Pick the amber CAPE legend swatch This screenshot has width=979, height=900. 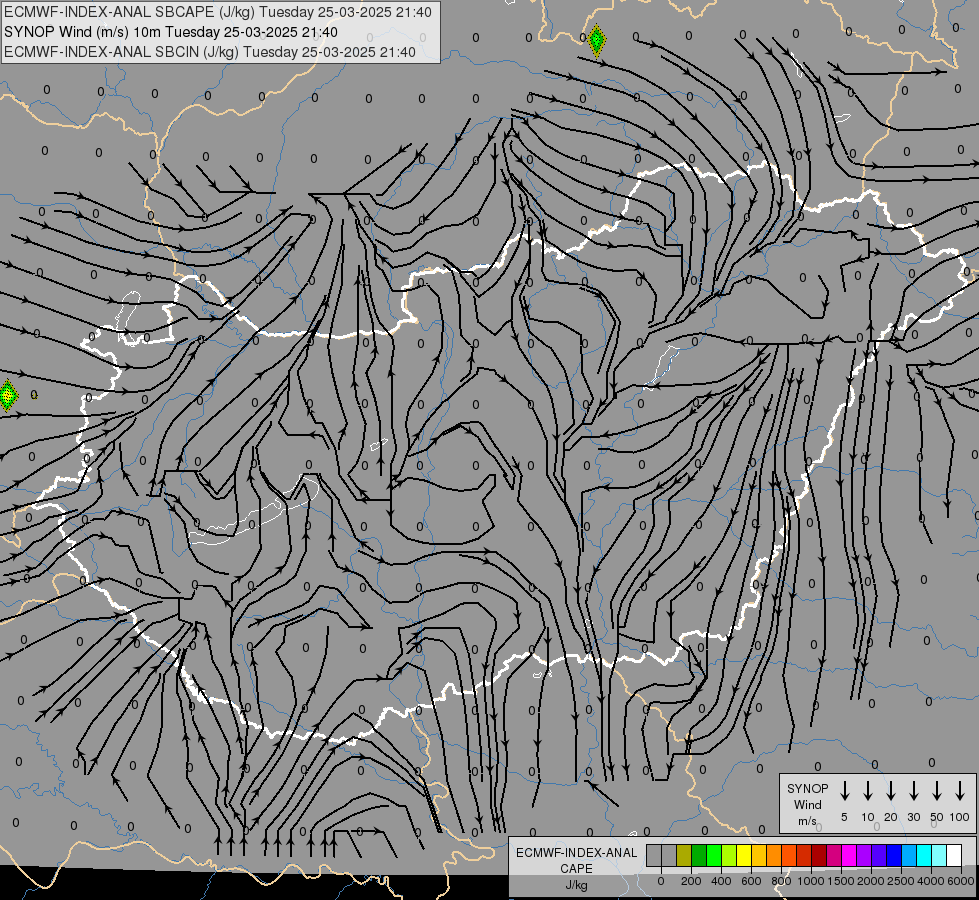pyautogui.click(x=759, y=855)
